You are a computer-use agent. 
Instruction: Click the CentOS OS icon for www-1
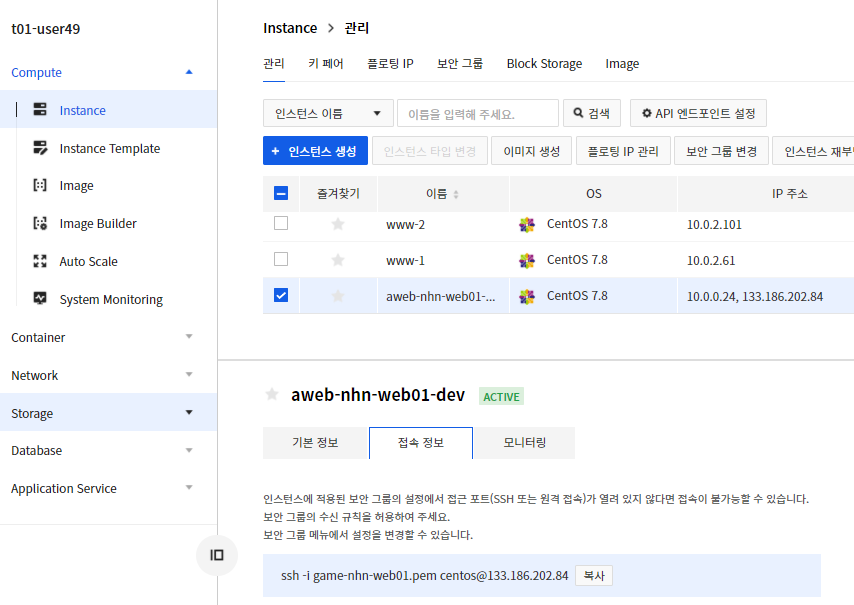(x=526, y=259)
